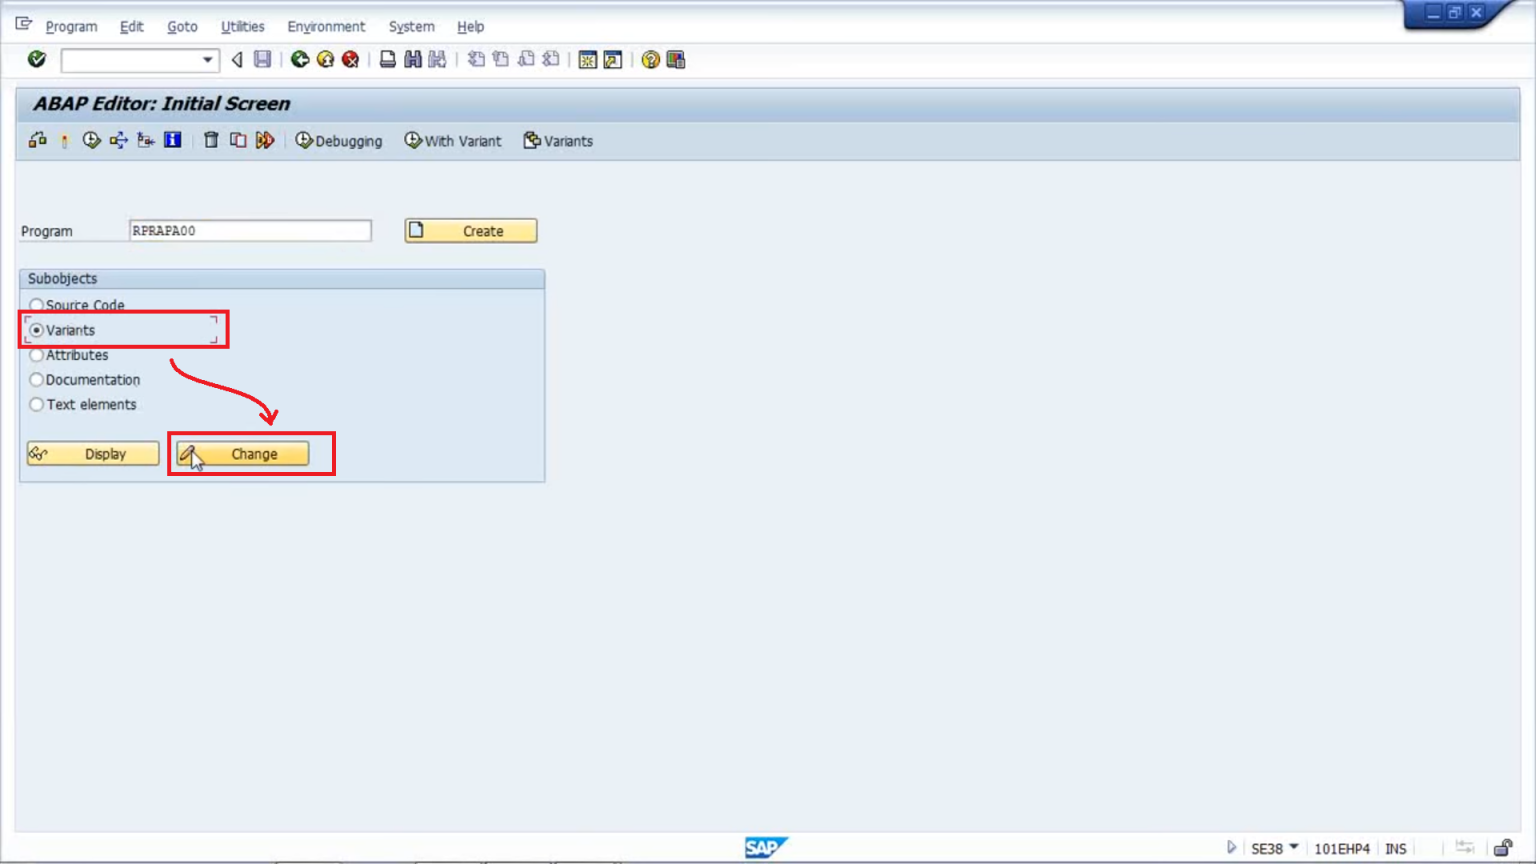This screenshot has height=864, width=1536.
Task: Click the Copy program icon
Action: coord(238,140)
